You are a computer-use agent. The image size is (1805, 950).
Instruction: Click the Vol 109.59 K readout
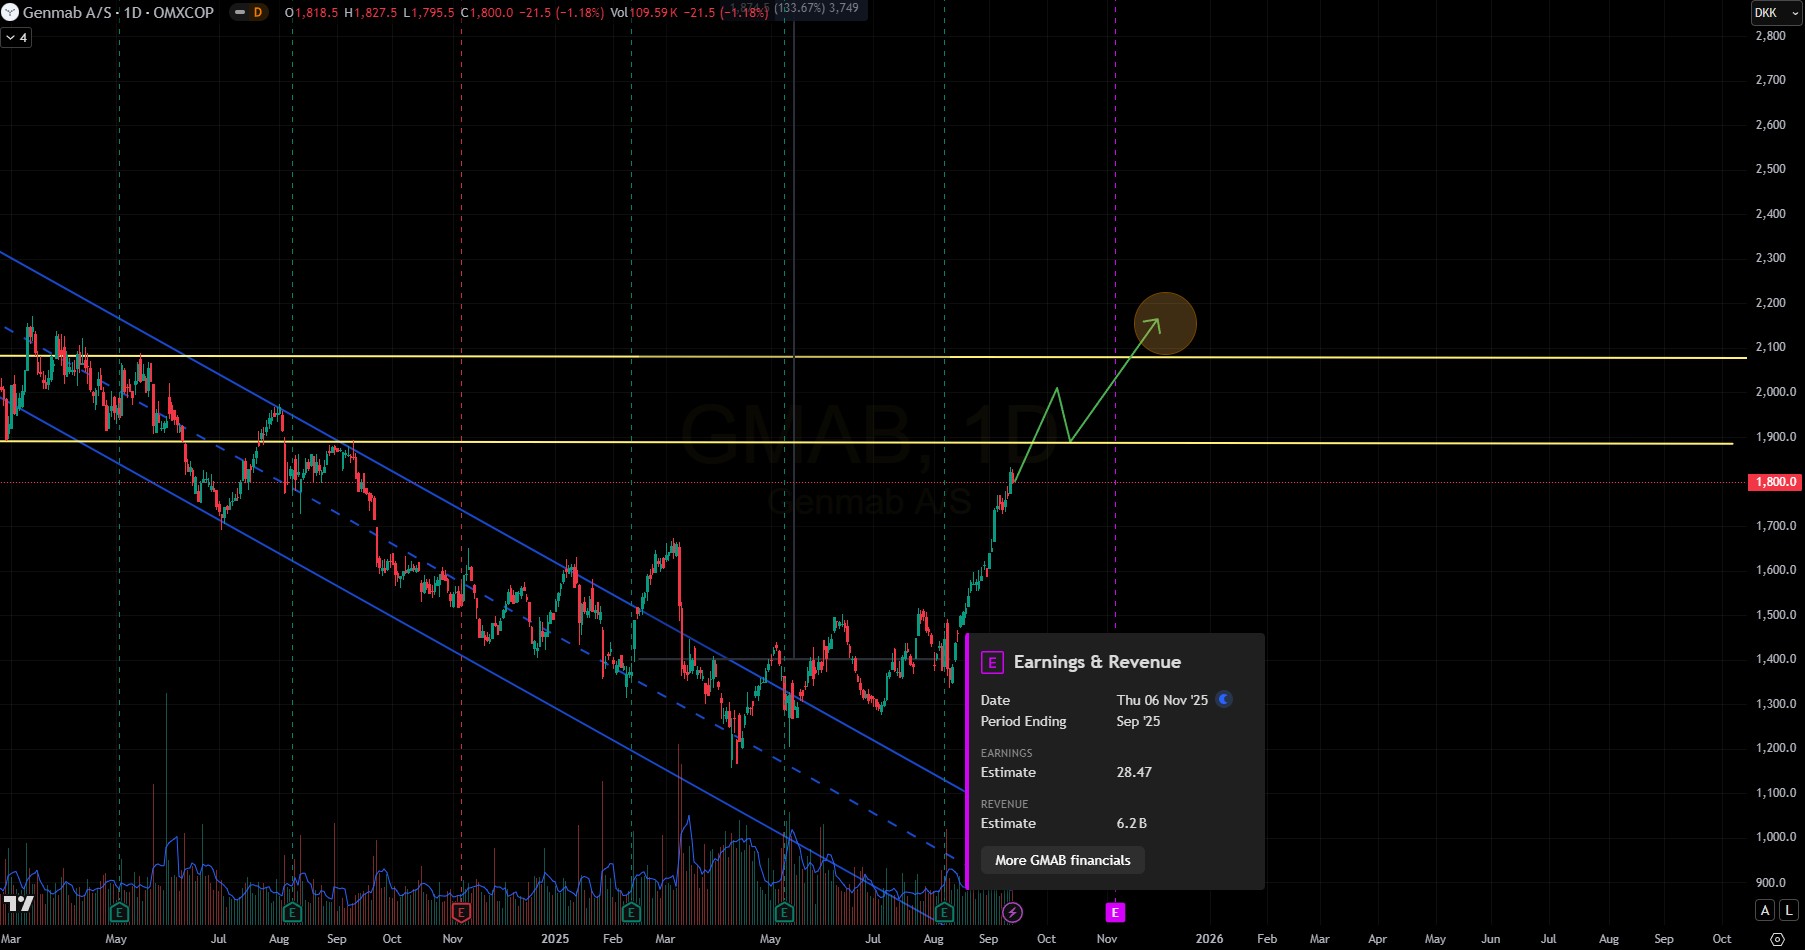644,13
